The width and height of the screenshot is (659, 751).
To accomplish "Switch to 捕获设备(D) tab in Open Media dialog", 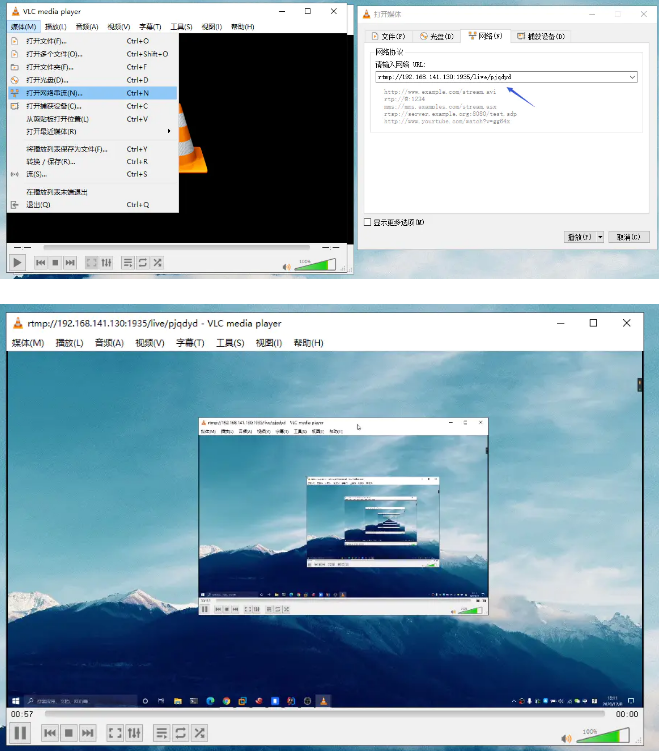I will click(541, 36).
